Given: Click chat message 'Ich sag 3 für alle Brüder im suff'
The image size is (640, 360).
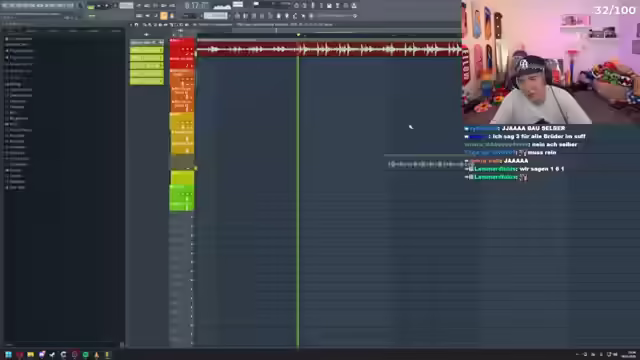Looking at the screenshot, I should 539,136.
